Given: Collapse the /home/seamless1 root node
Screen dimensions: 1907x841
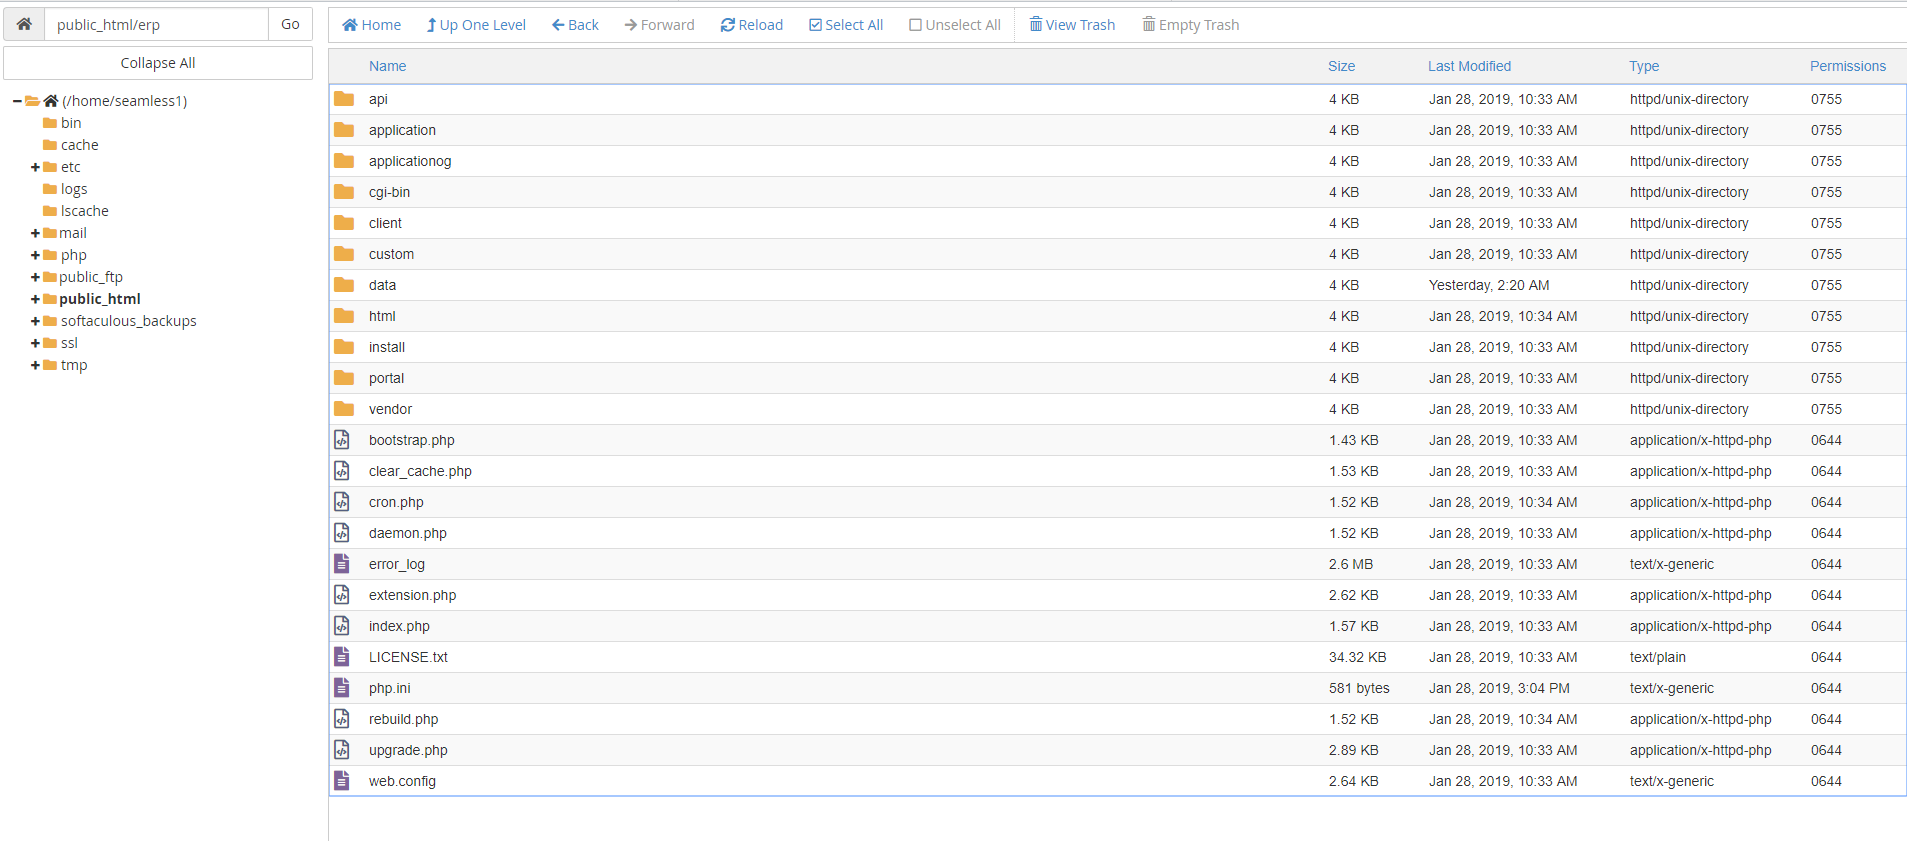Looking at the screenshot, I should tap(17, 101).
